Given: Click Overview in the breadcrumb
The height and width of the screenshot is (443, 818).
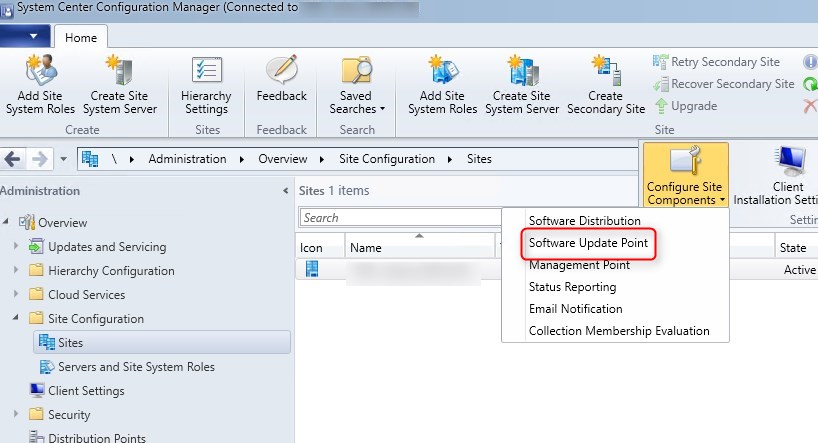Looking at the screenshot, I should 283,159.
